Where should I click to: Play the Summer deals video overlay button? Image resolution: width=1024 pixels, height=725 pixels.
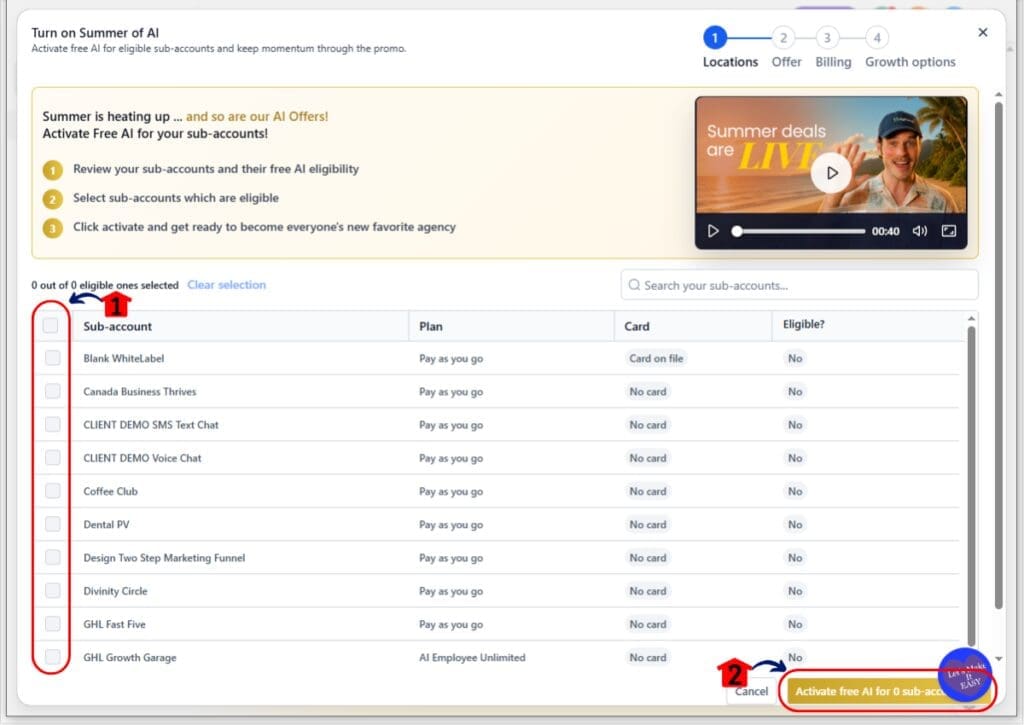click(831, 173)
